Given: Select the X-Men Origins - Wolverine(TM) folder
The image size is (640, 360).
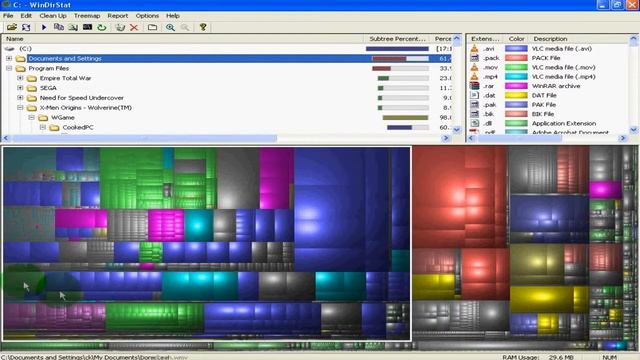Looking at the screenshot, I should pos(86,108).
